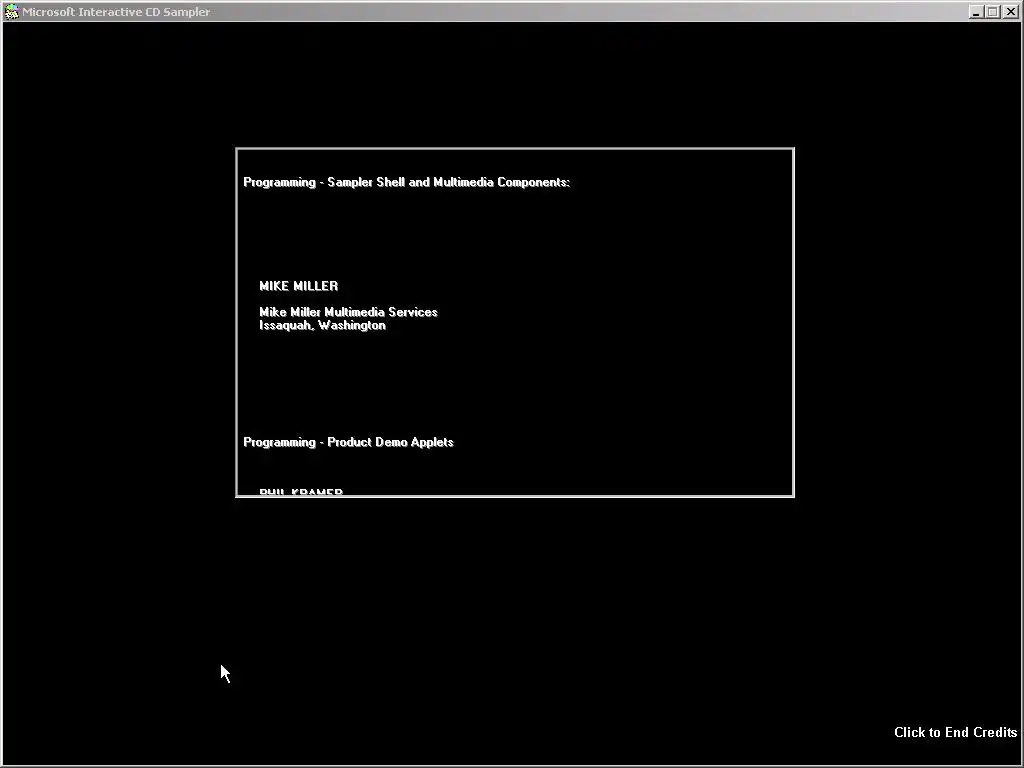Close the Interactive CD Sampler window

1010,12
